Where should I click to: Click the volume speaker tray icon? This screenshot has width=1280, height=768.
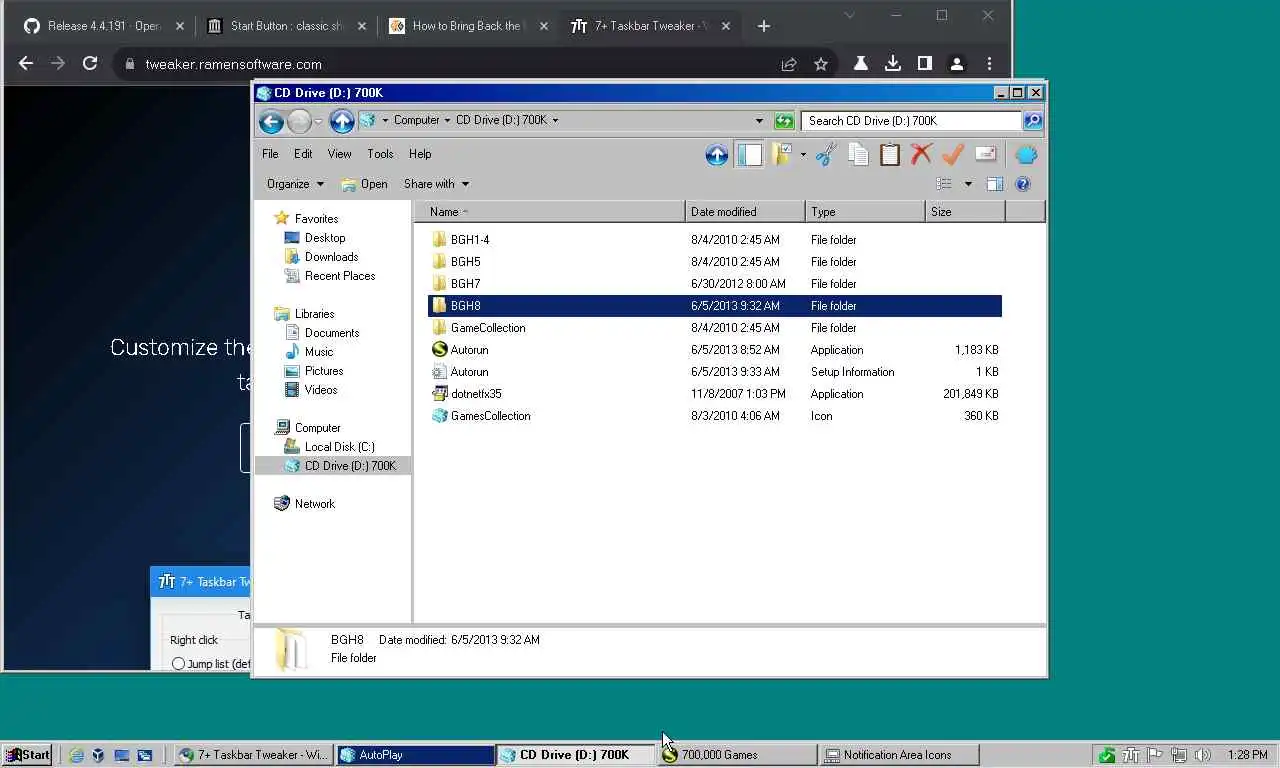(1202, 755)
